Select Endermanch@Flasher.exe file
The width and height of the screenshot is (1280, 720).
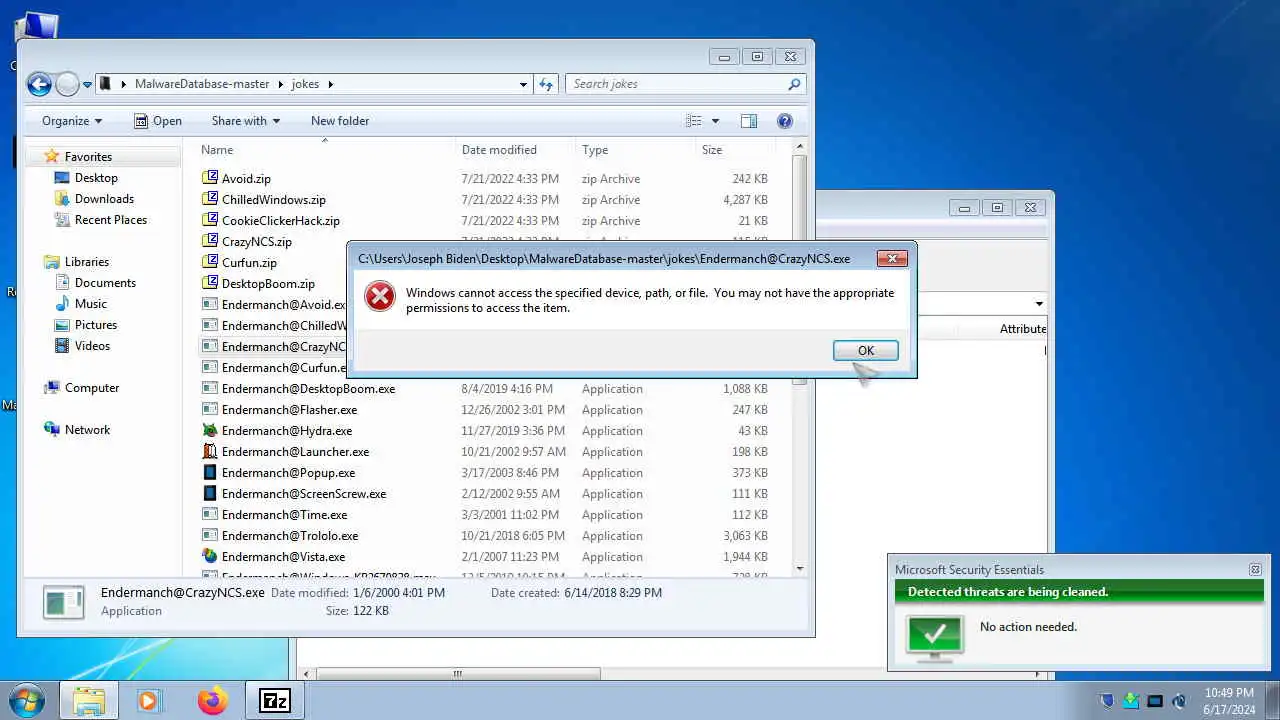coord(289,410)
